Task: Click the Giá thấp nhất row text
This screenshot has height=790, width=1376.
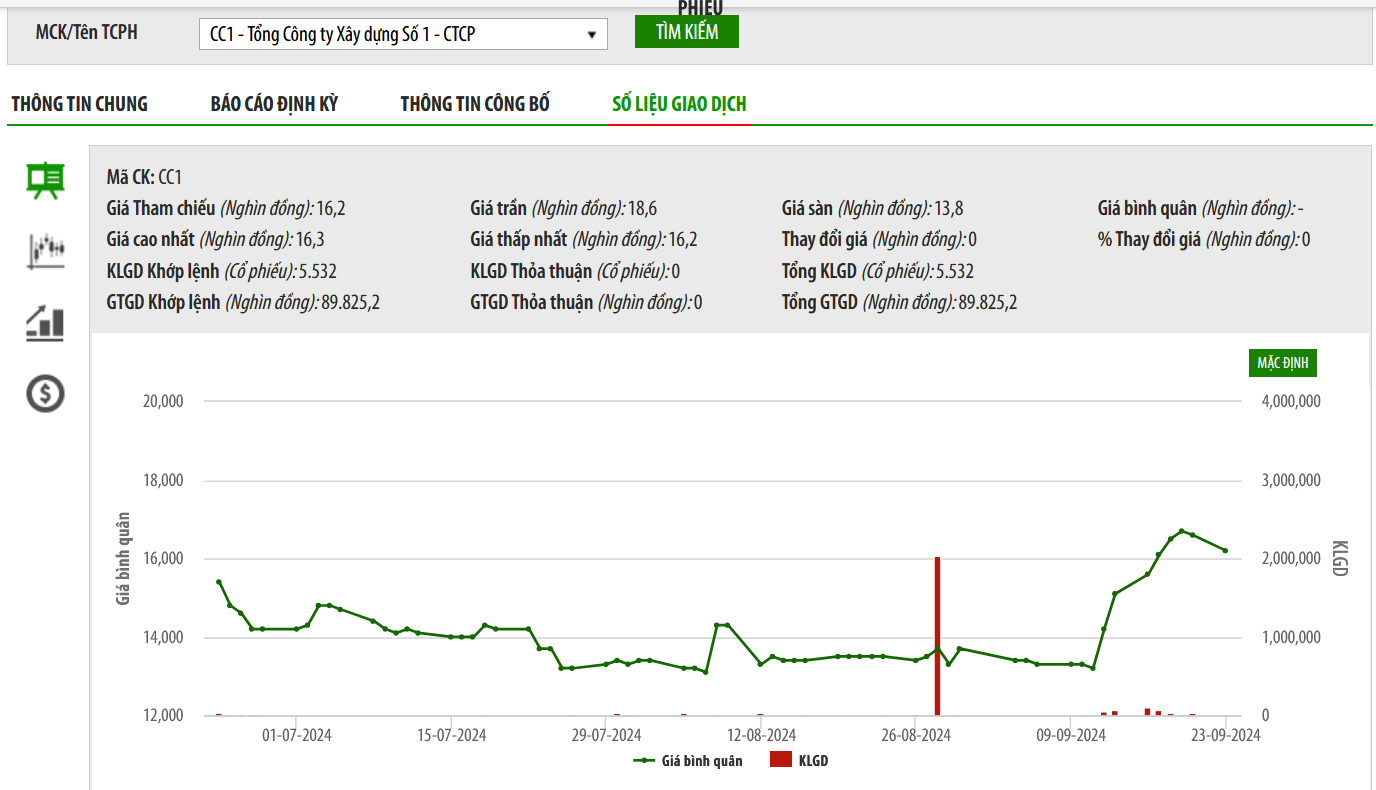Action: point(584,239)
